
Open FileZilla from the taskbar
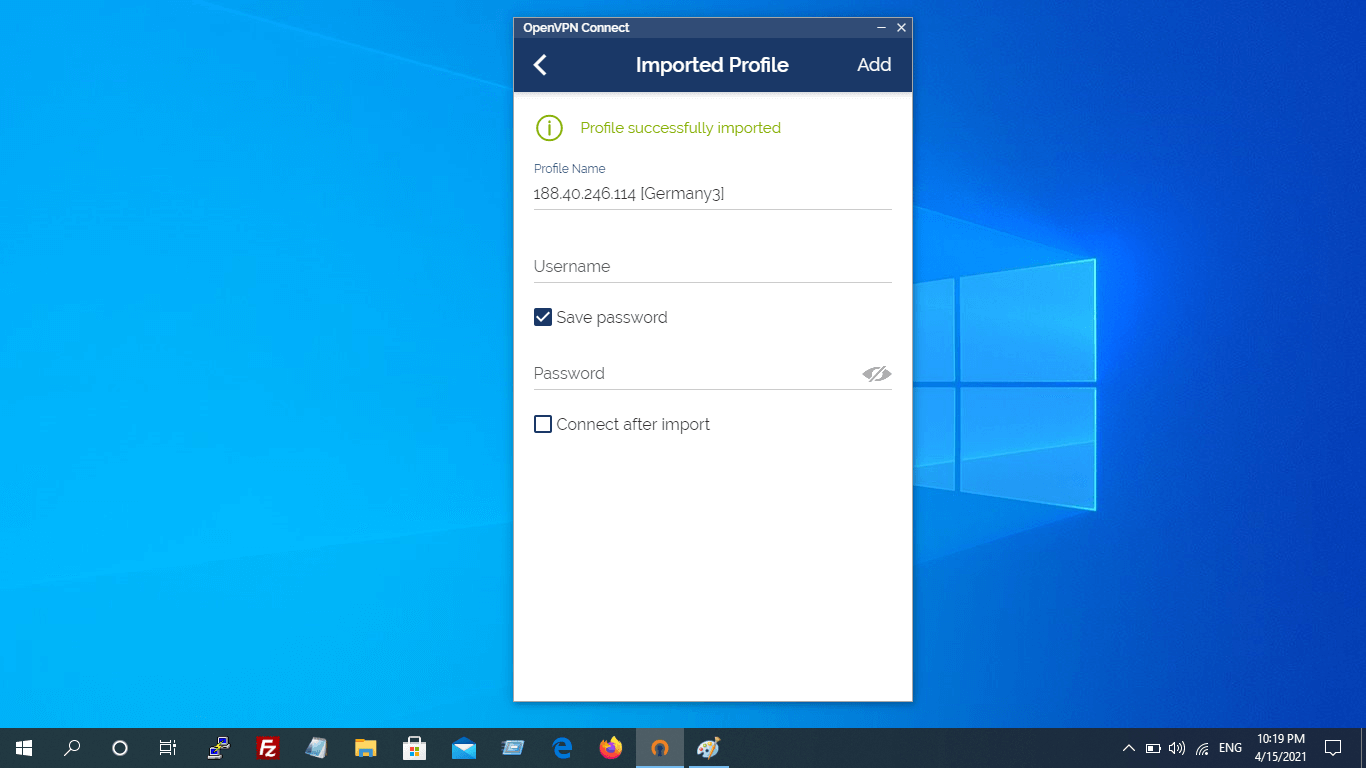click(x=267, y=748)
